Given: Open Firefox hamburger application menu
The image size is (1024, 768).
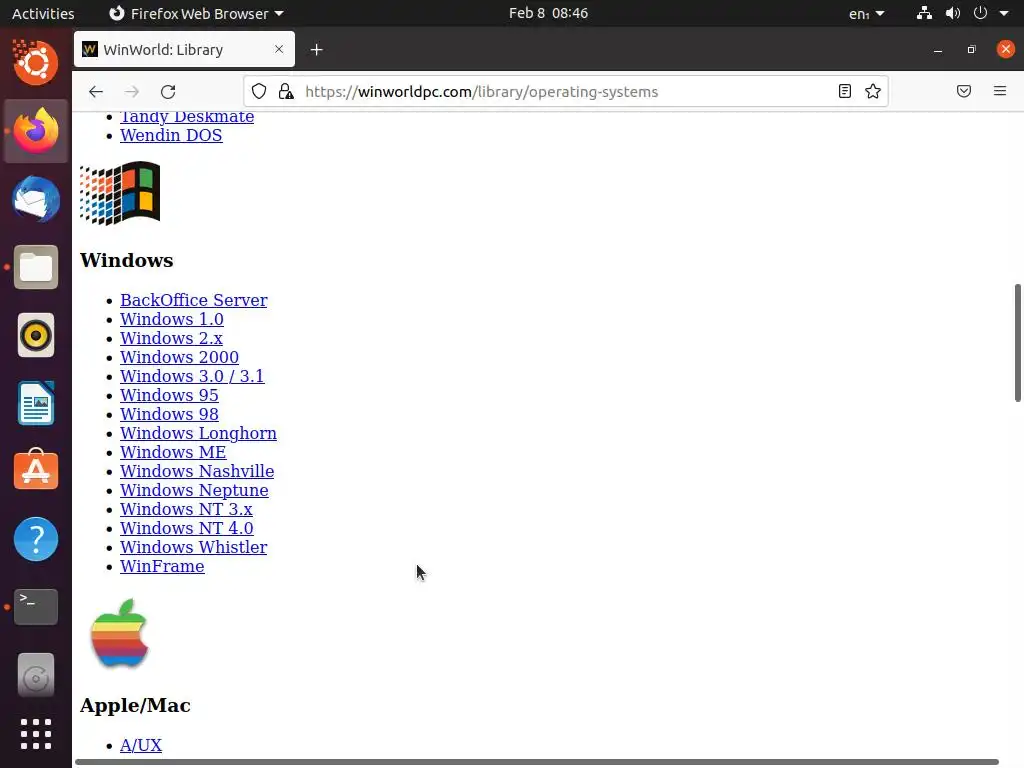Looking at the screenshot, I should tap(1000, 91).
